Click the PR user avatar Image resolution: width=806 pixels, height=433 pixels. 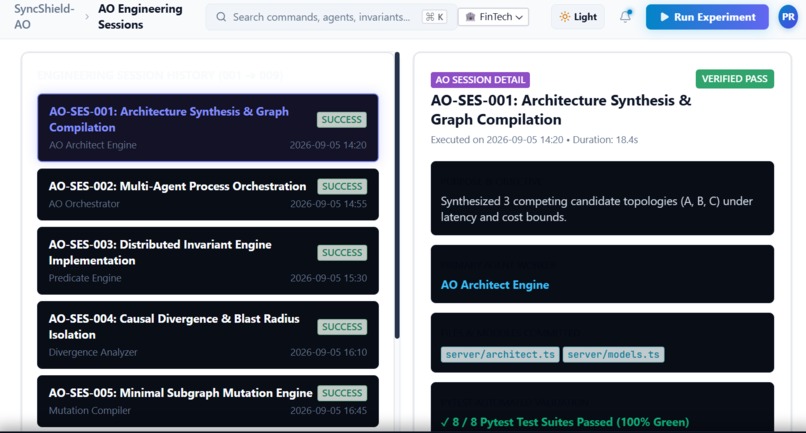tap(788, 17)
